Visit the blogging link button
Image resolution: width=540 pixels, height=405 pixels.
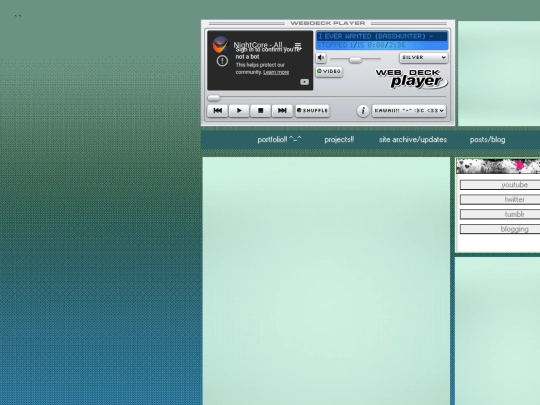click(500, 229)
